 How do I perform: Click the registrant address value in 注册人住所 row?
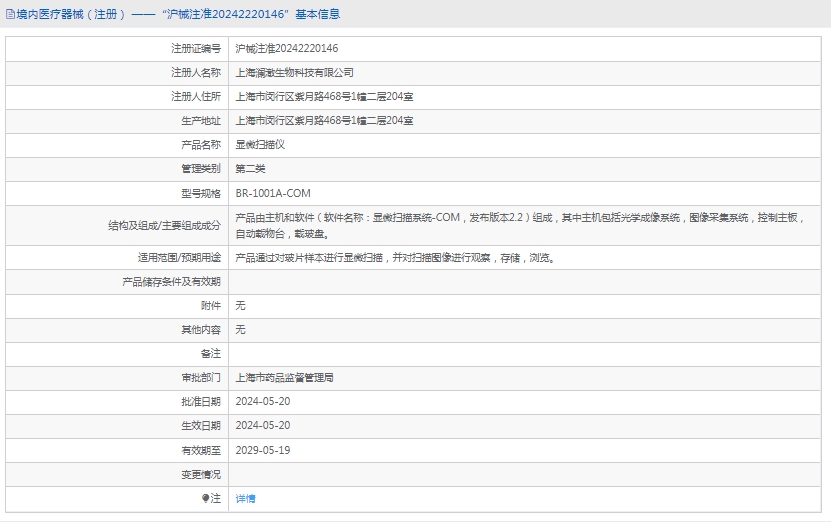click(324, 96)
